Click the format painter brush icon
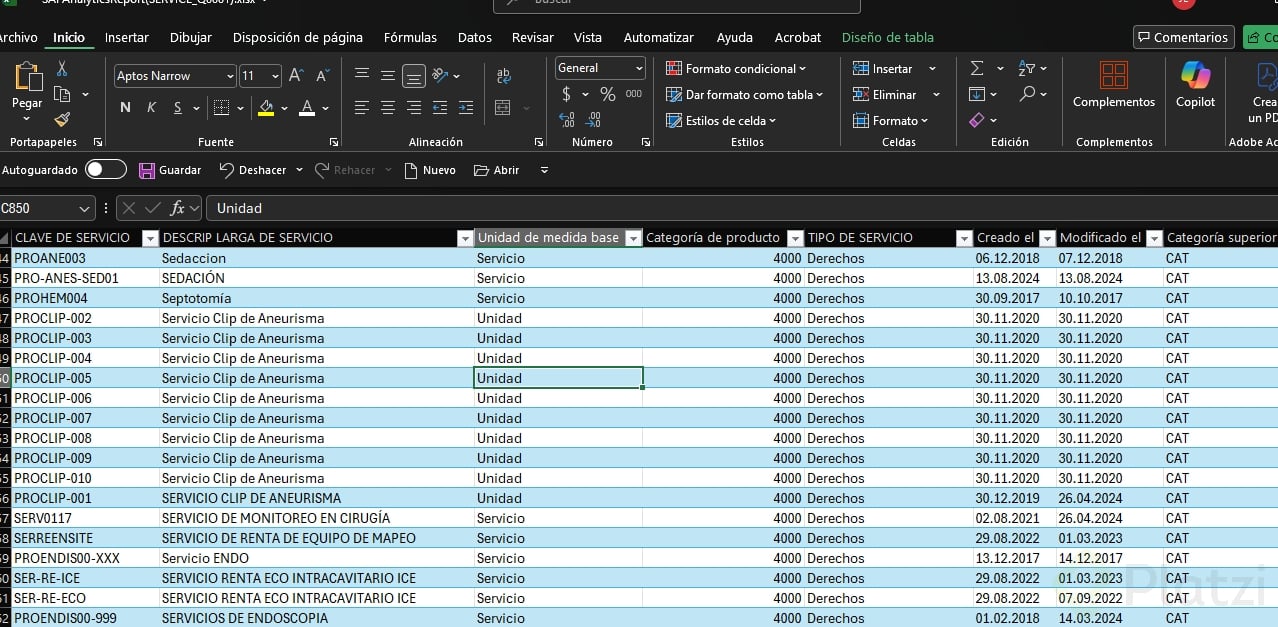The width and height of the screenshot is (1278, 627). point(62,119)
